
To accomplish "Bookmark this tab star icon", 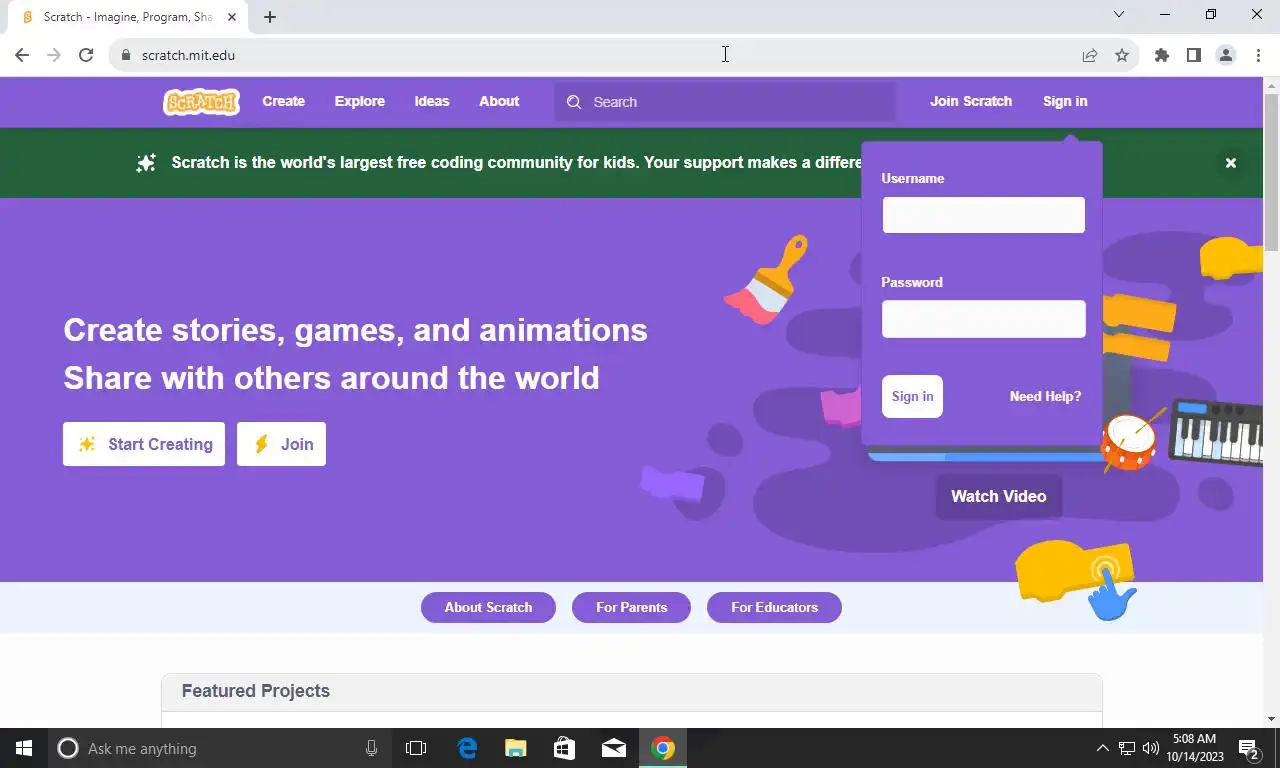I will (x=1122, y=55).
